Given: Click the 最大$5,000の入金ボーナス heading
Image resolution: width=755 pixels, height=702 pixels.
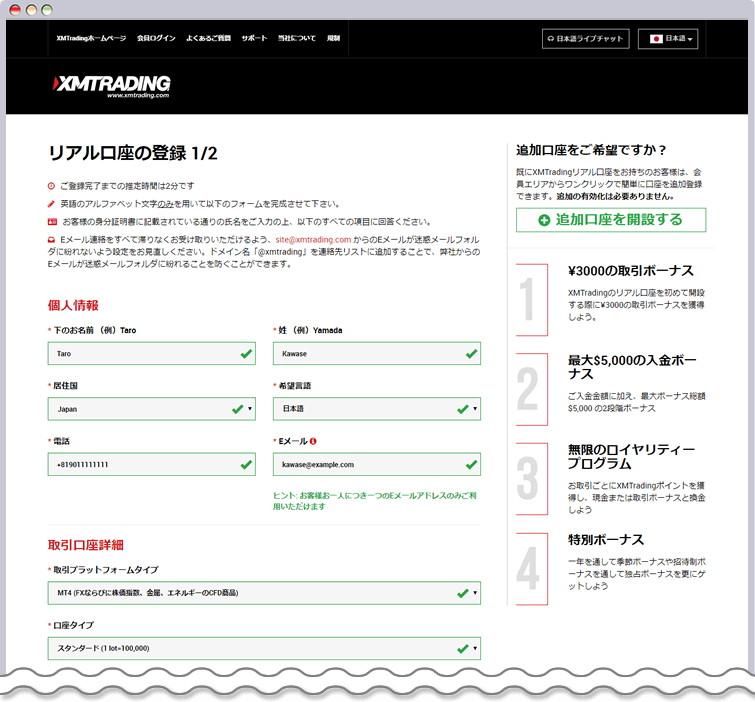Looking at the screenshot, I should pos(632,367).
